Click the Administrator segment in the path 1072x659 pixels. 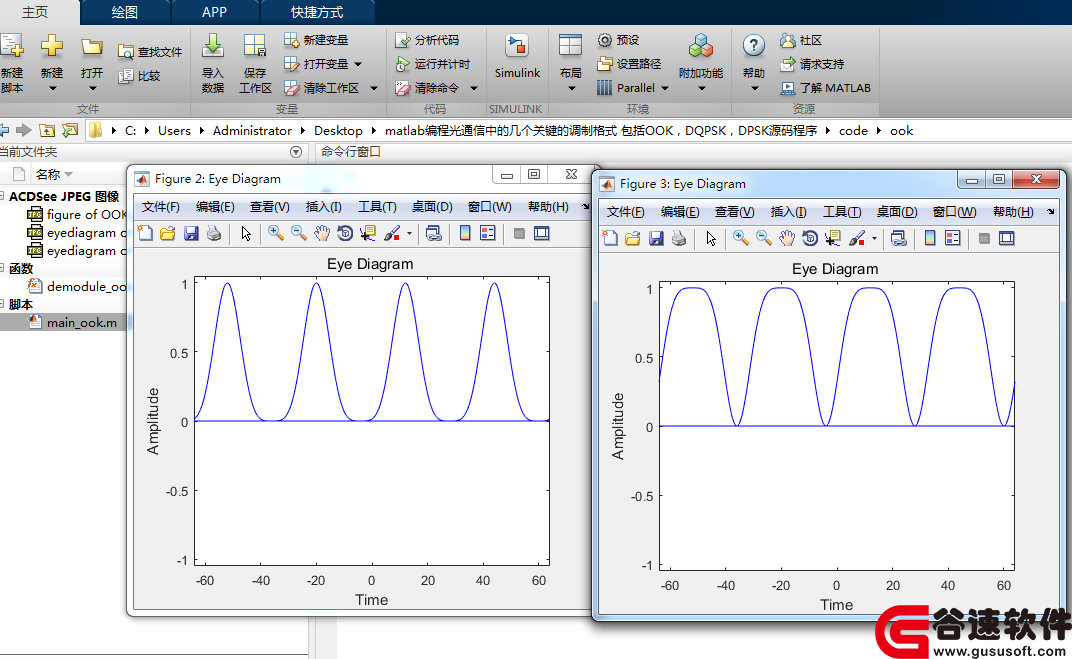(x=252, y=131)
